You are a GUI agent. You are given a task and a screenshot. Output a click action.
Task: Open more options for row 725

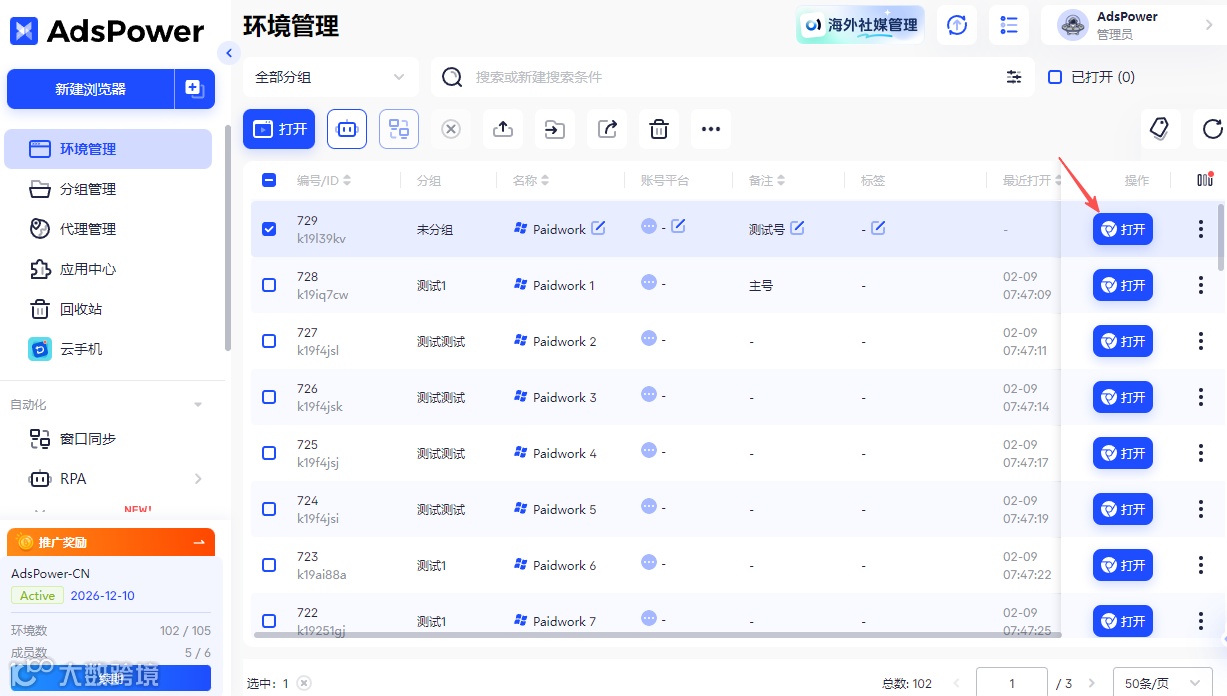coord(1201,453)
